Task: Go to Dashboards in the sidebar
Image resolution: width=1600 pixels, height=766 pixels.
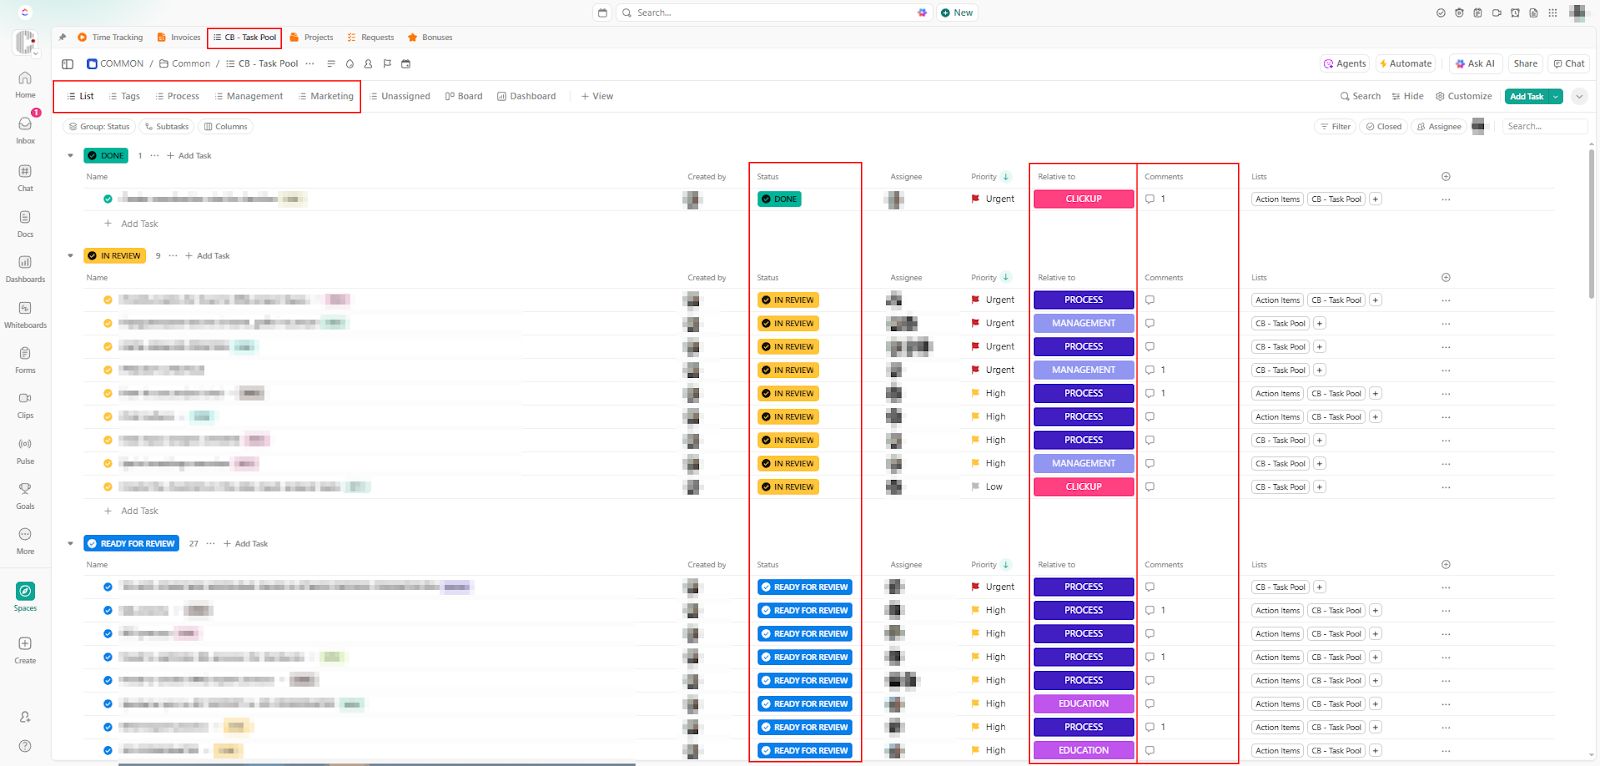Action: pyautogui.click(x=25, y=269)
